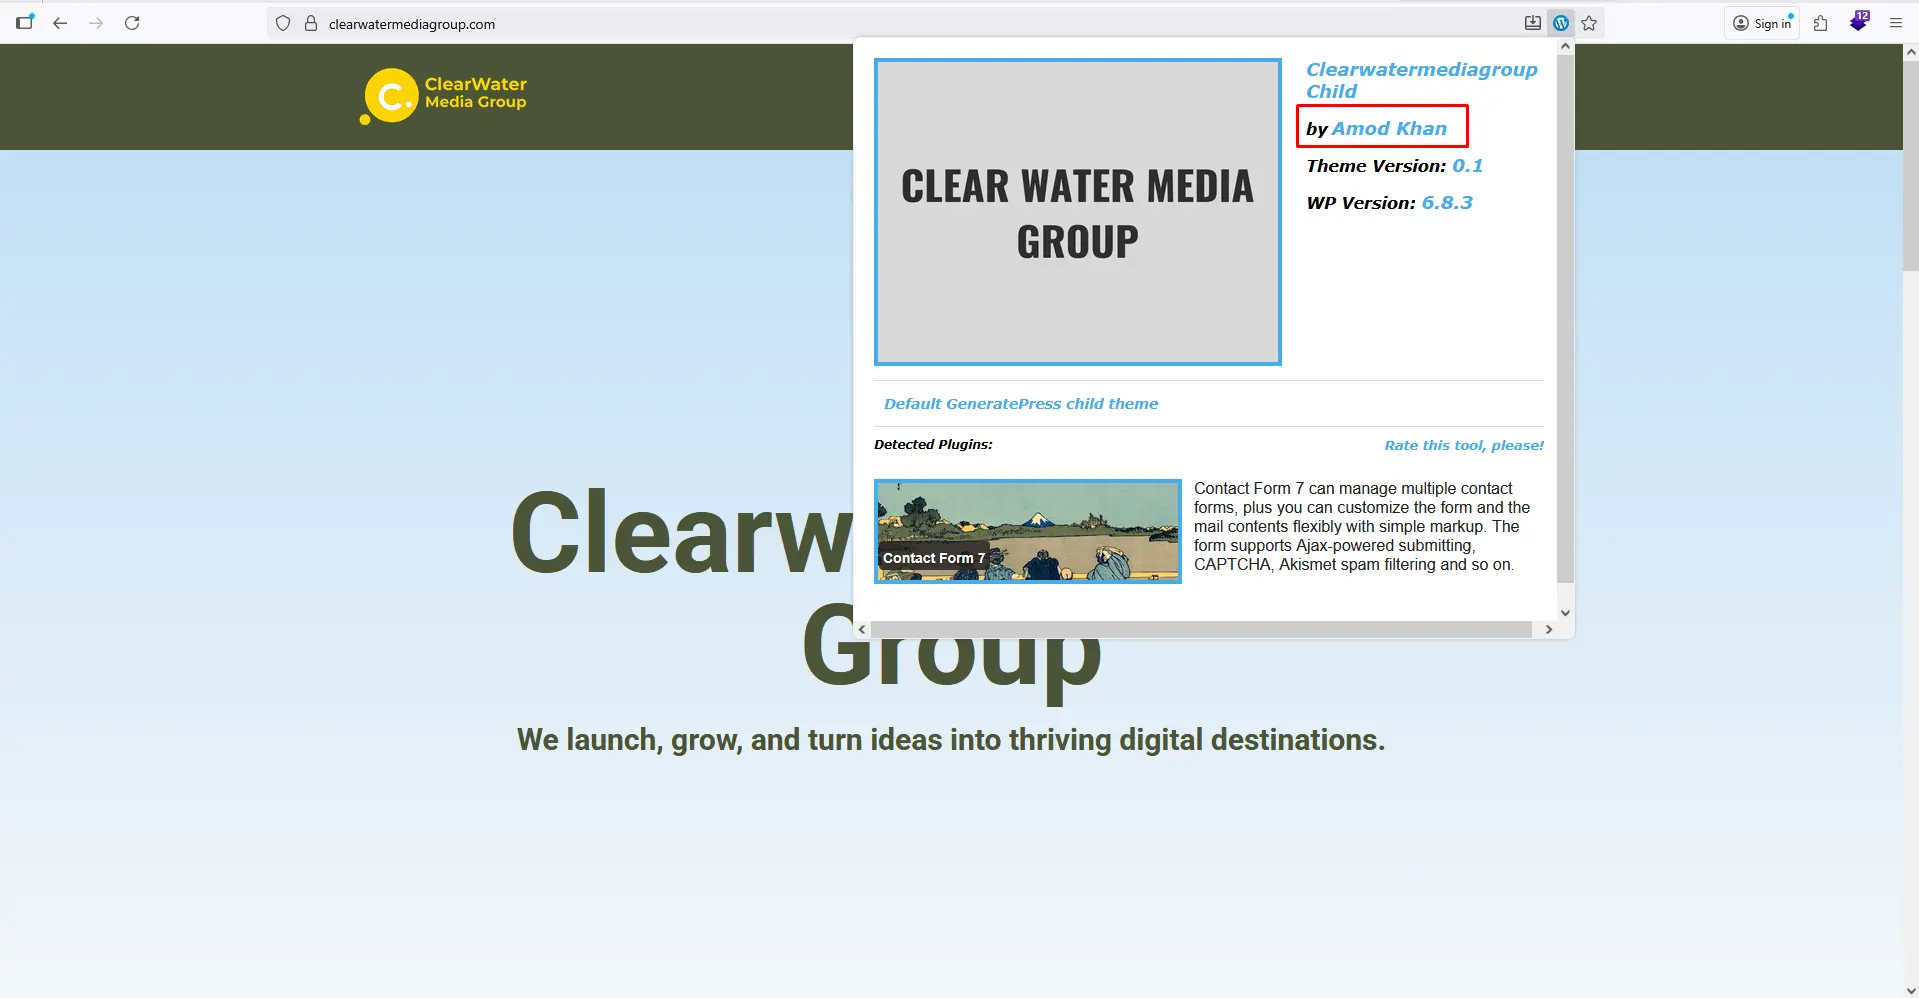Image resolution: width=1919 pixels, height=998 pixels.
Task: Open the Clearwatermediagroup Child theme link
Action: point(1421,80)
